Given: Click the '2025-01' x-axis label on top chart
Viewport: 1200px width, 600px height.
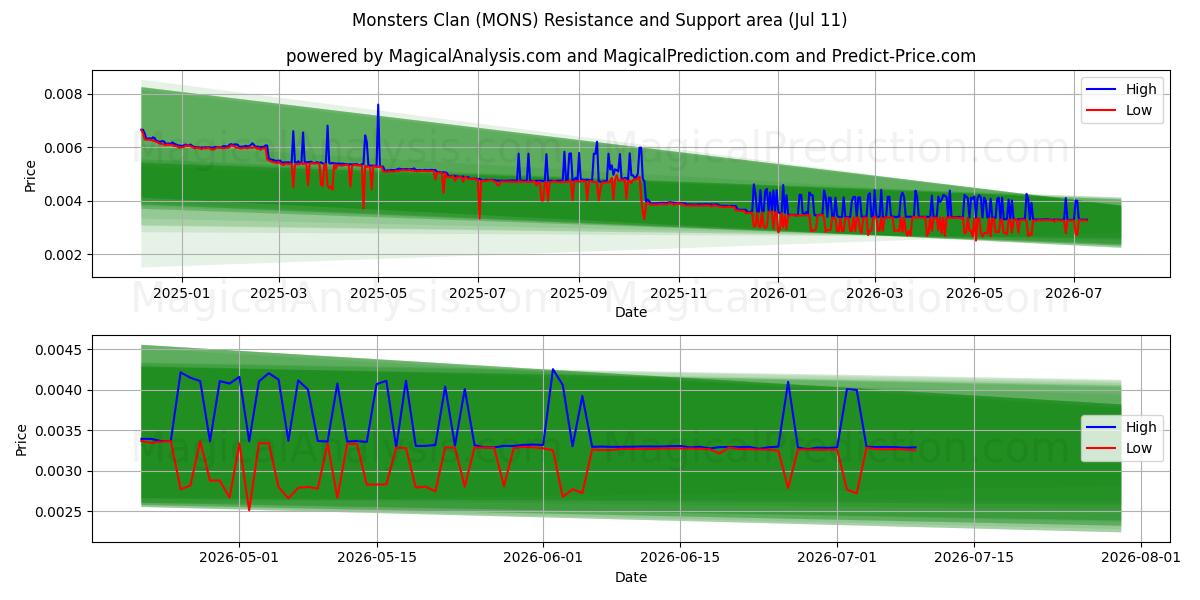Looking at the screenshot, I should (181, 293).
